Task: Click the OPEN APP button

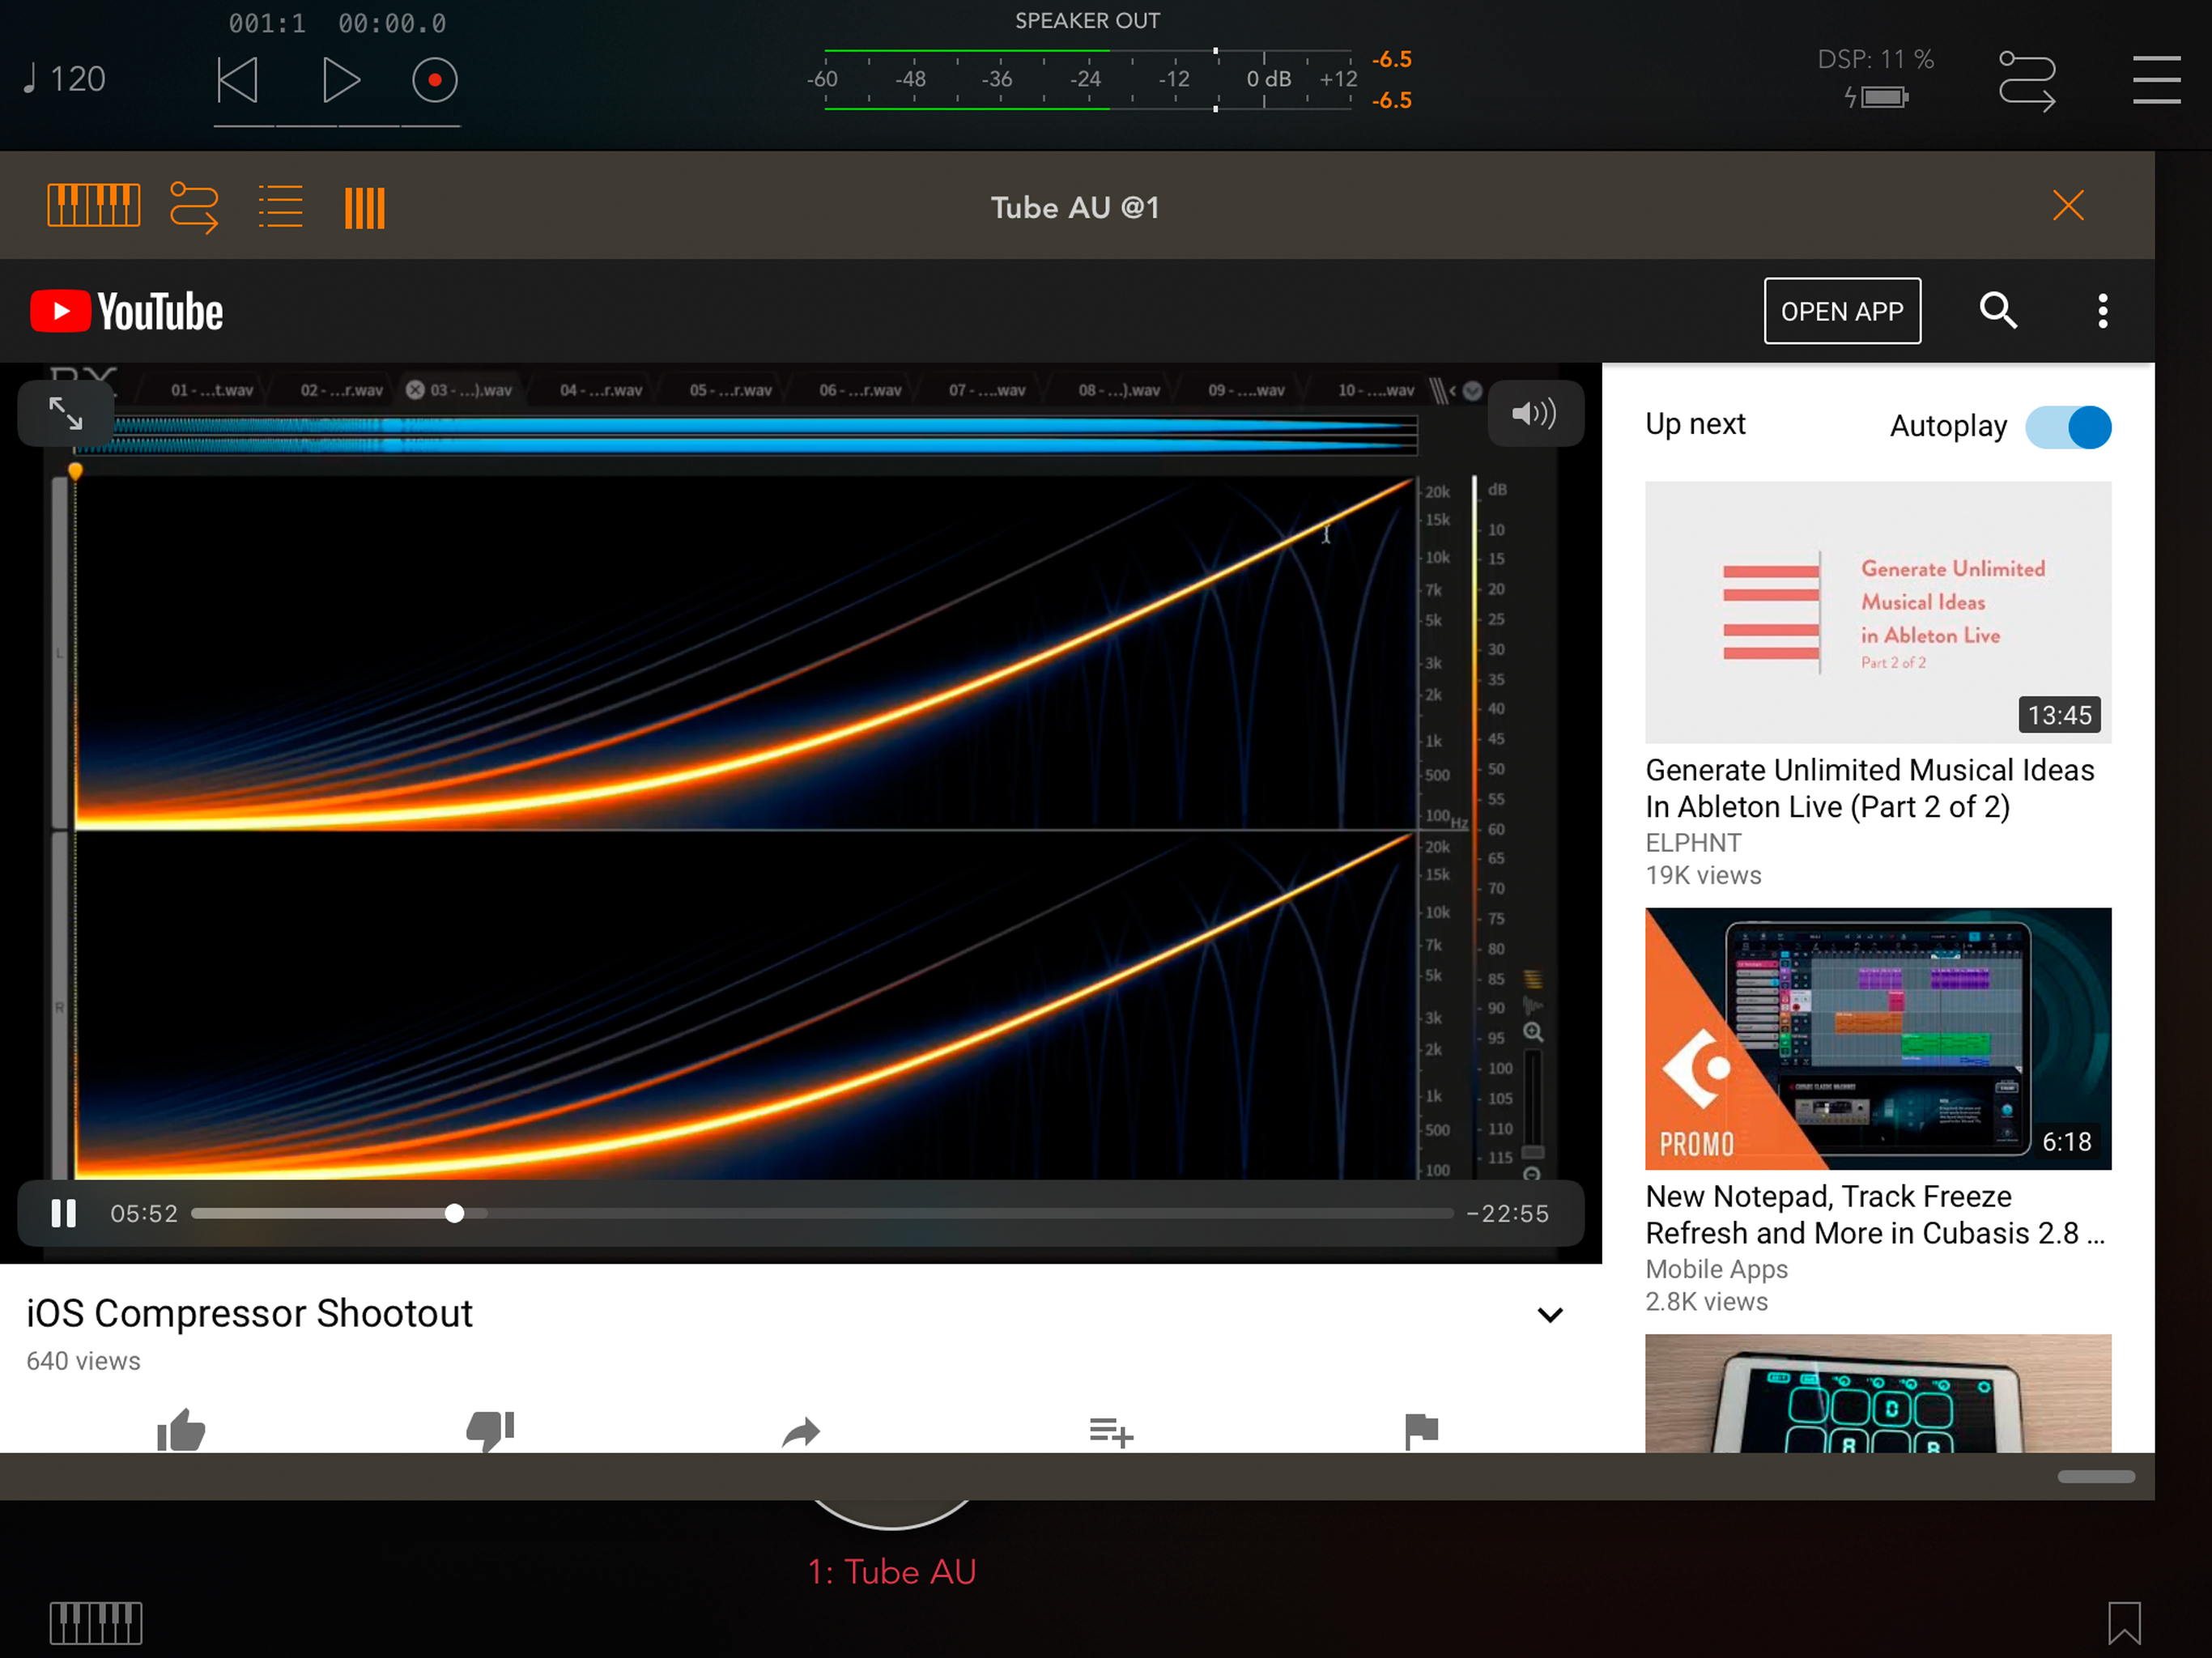Action: (x=1841, y=311)
